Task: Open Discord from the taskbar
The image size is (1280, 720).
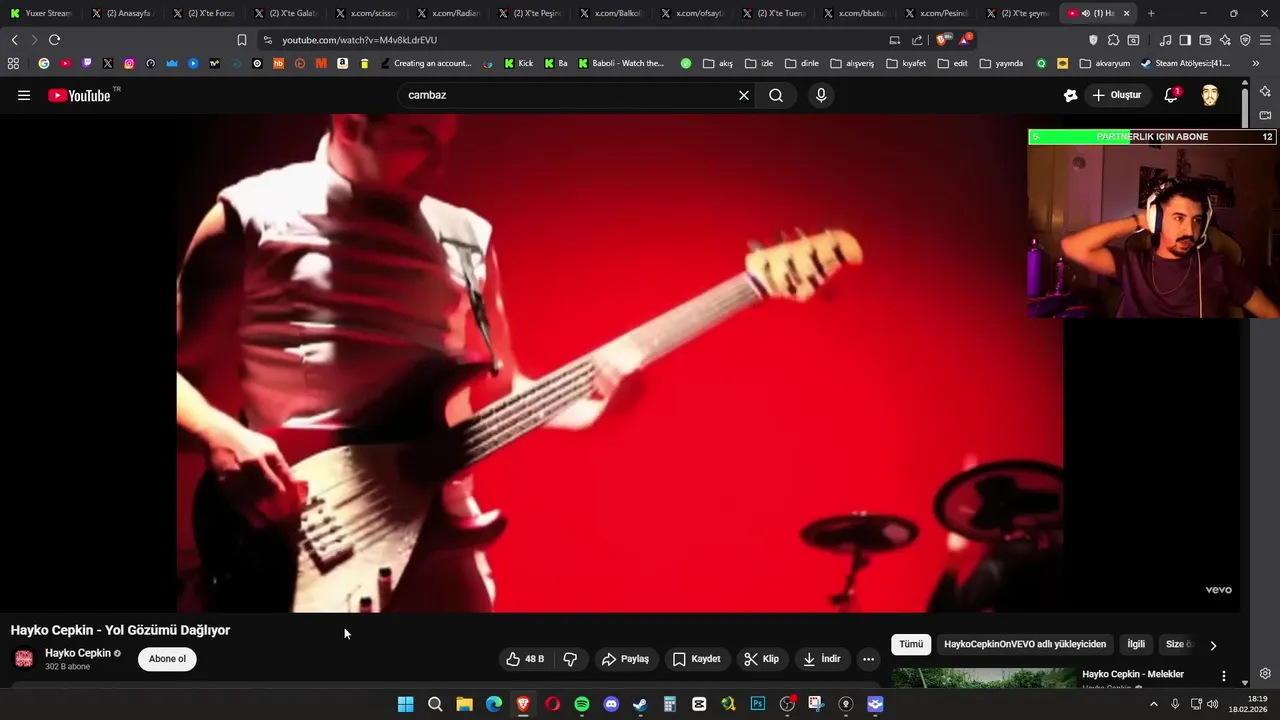Action: click(x=611, y=704)
